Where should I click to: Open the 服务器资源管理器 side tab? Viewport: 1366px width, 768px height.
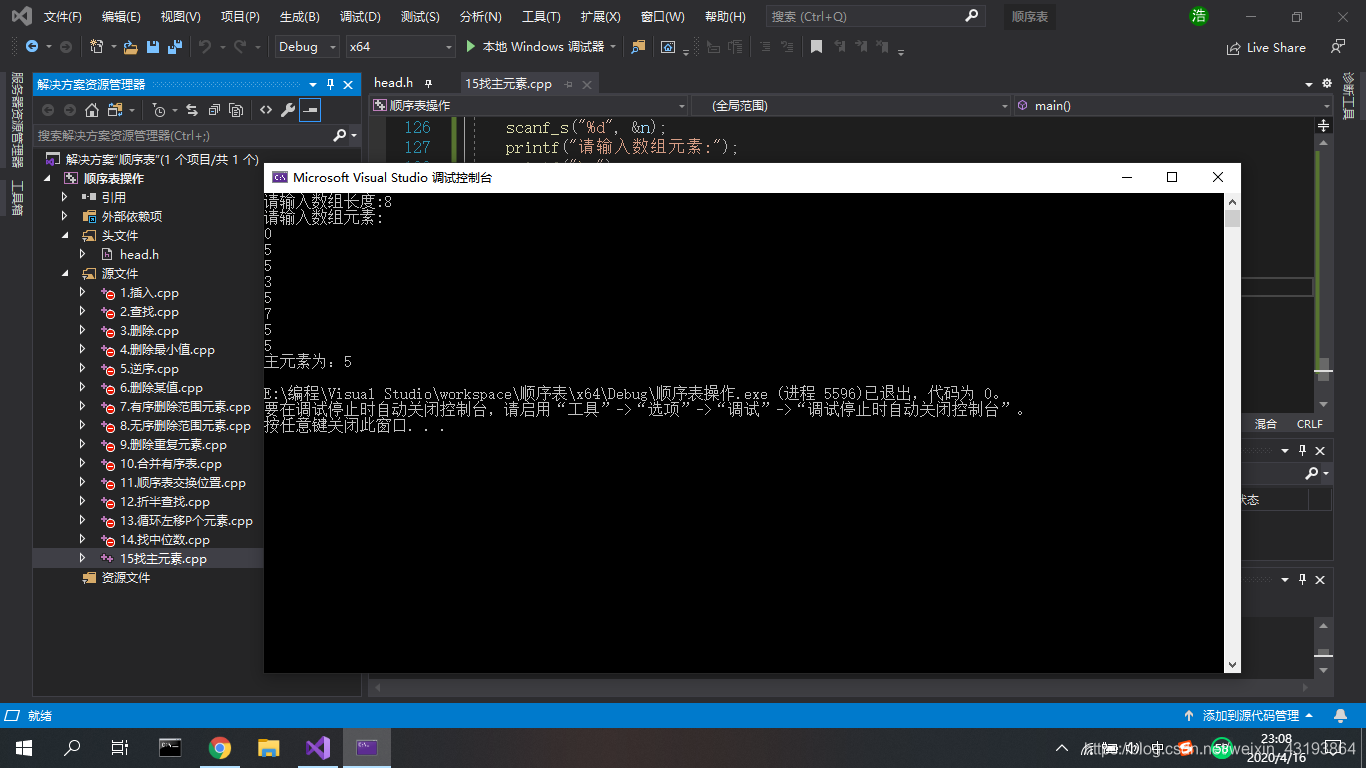tap(16, 120)
